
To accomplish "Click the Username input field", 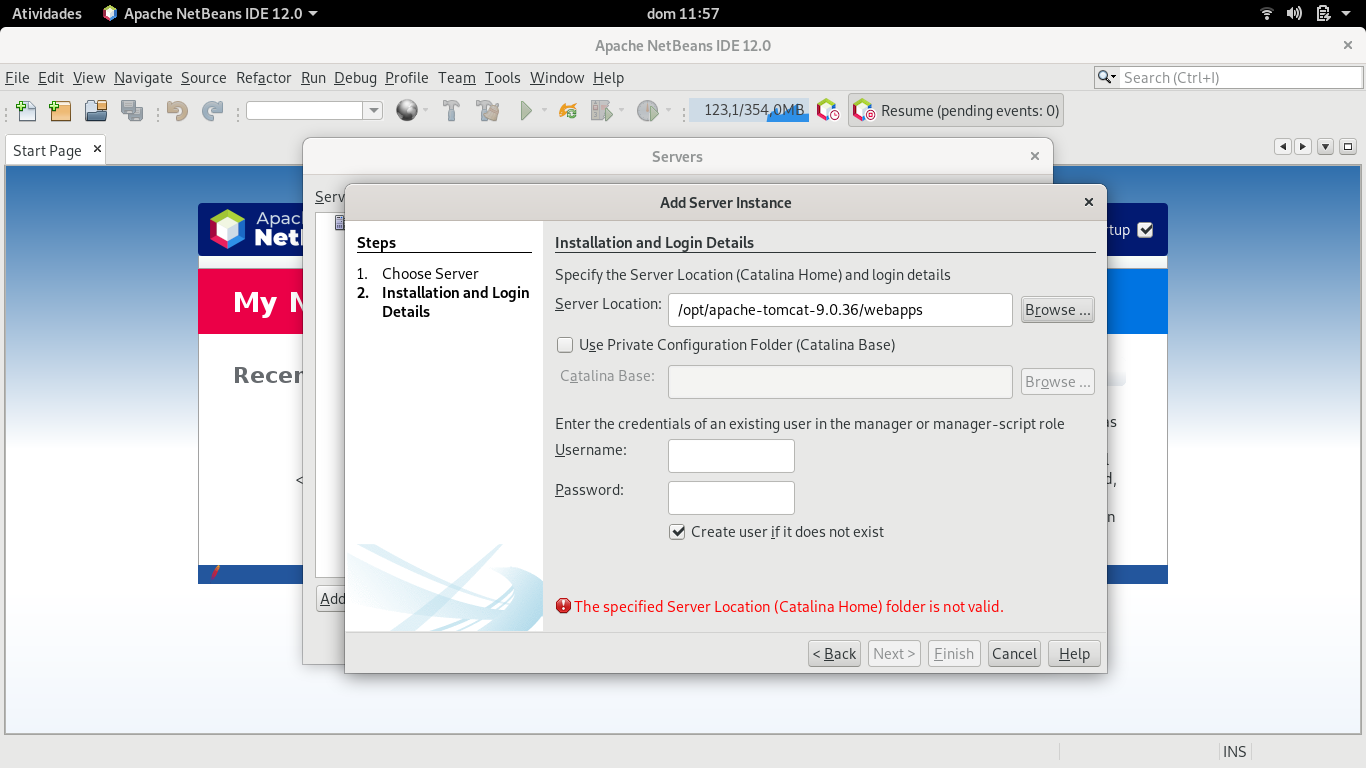I will pos(731,456).
